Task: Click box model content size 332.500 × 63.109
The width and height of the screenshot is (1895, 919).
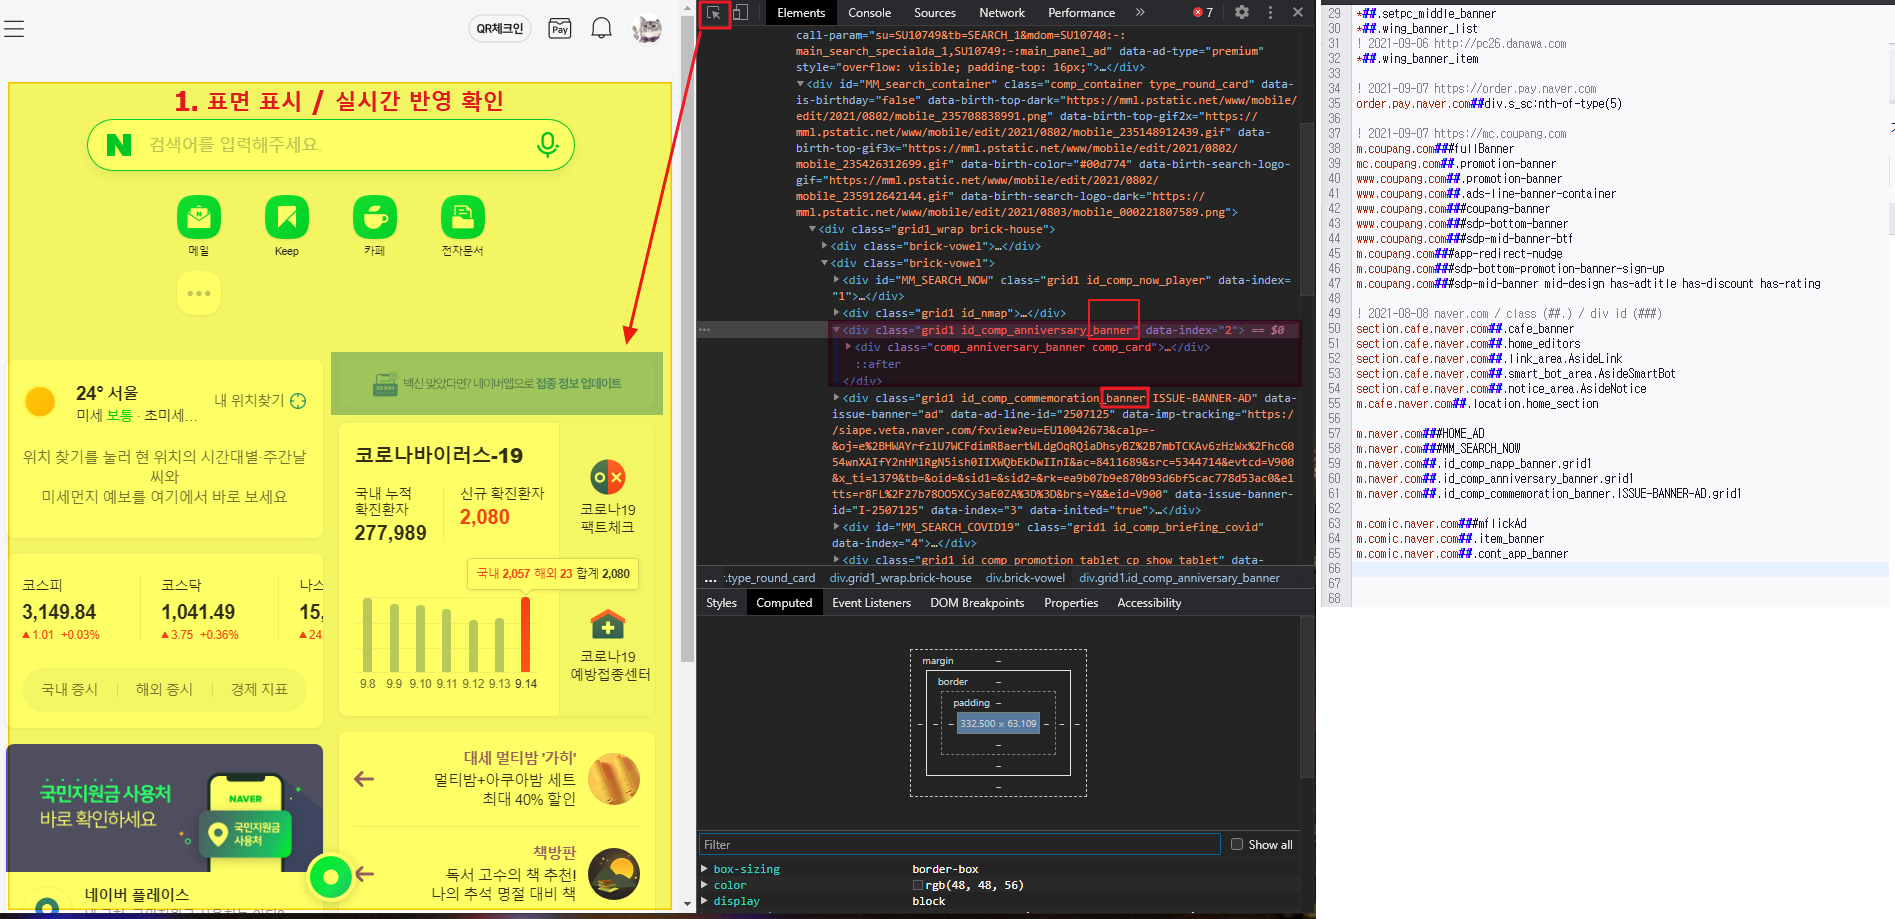Action: point(998,724)
